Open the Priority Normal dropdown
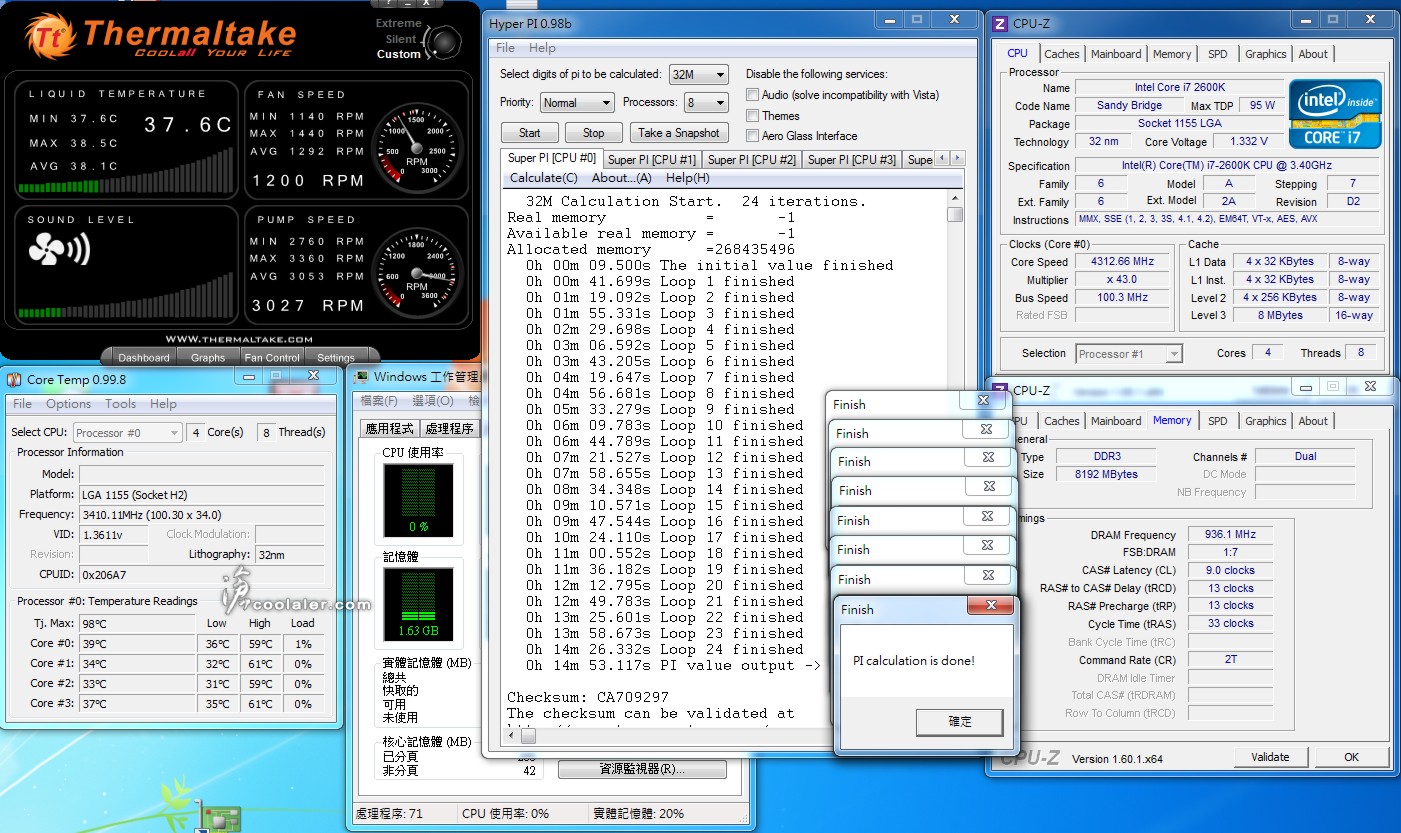Screen dimensions: 1401x833 577,102
